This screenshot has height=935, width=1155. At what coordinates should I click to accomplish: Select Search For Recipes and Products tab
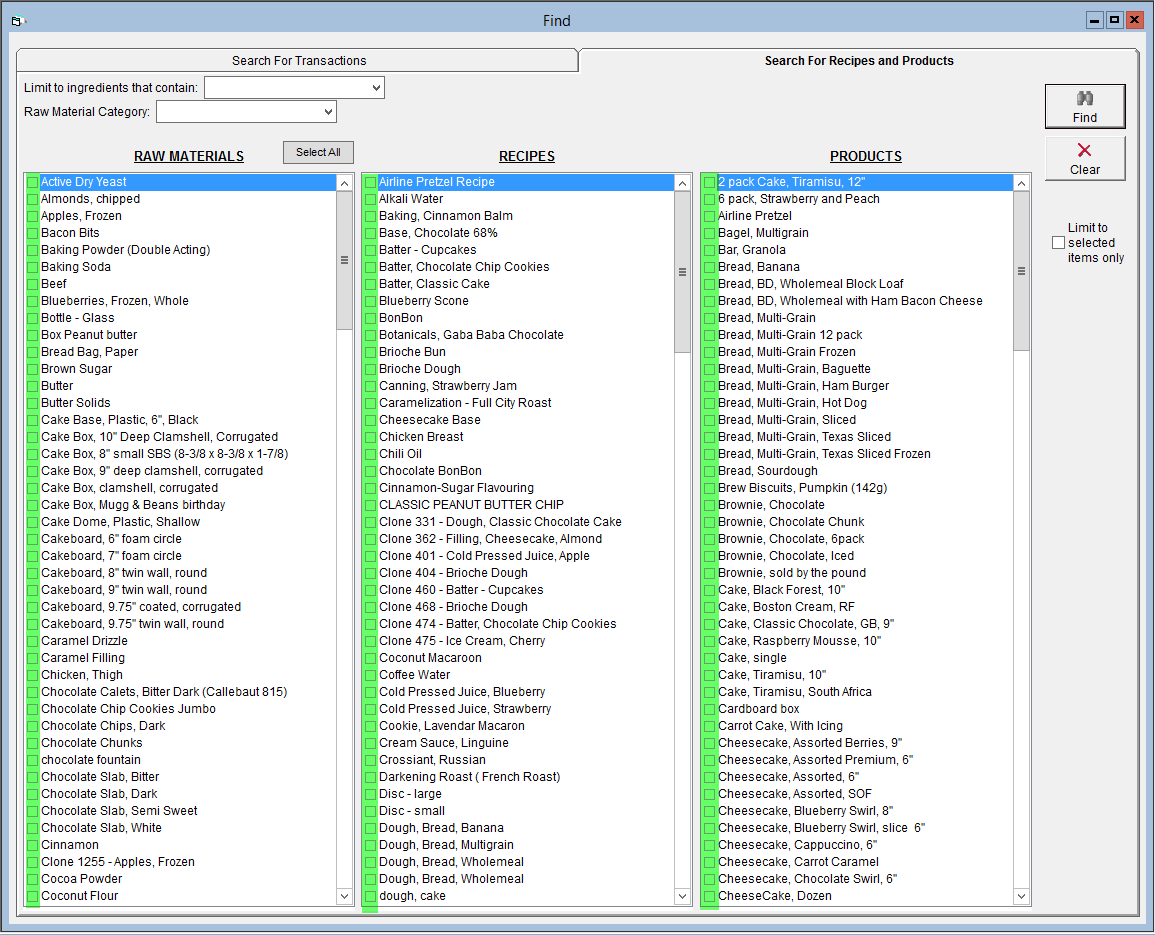(x=858, y=61)
